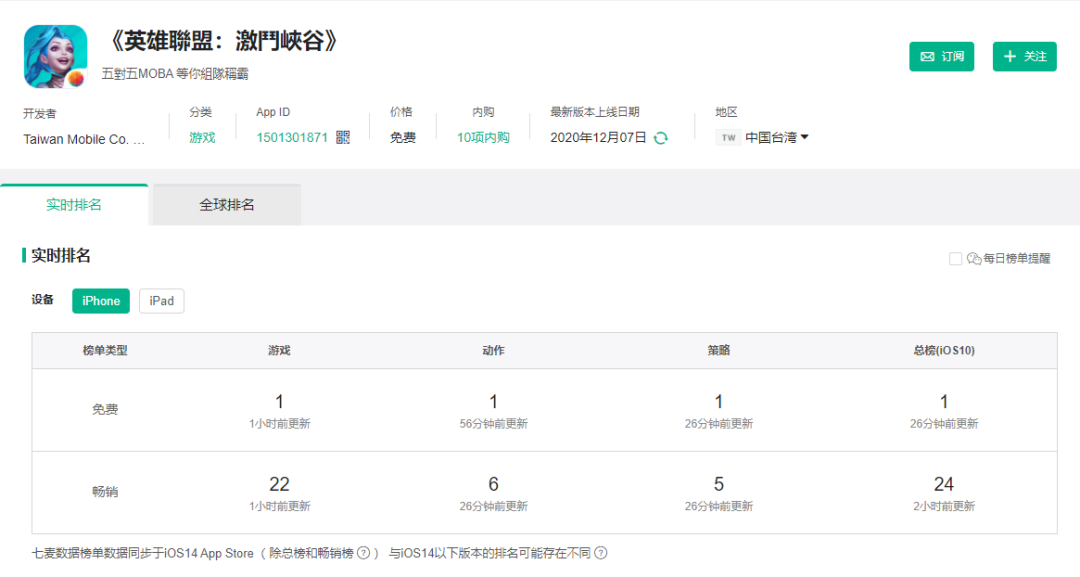Open the 10项内购 in-app purchases link

(x=483, y=138)
